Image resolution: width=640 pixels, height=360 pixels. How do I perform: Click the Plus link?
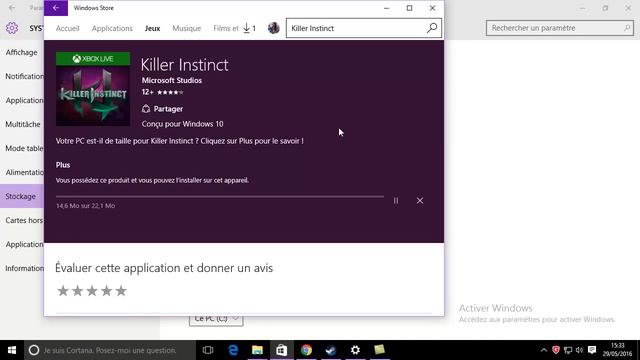(x=63, y=165)
